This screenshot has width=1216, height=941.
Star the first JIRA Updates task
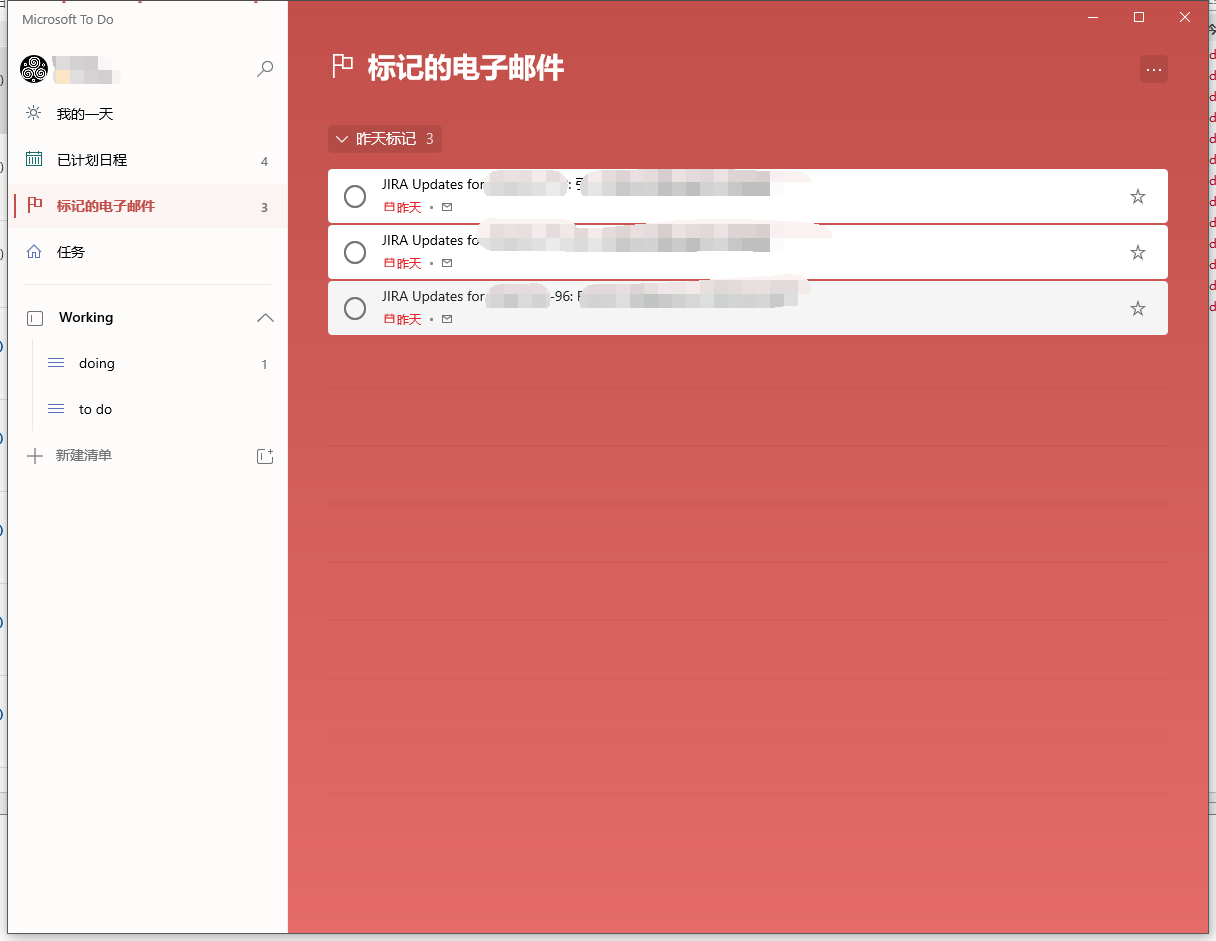pyautogui.click(x=1138, y=196)
